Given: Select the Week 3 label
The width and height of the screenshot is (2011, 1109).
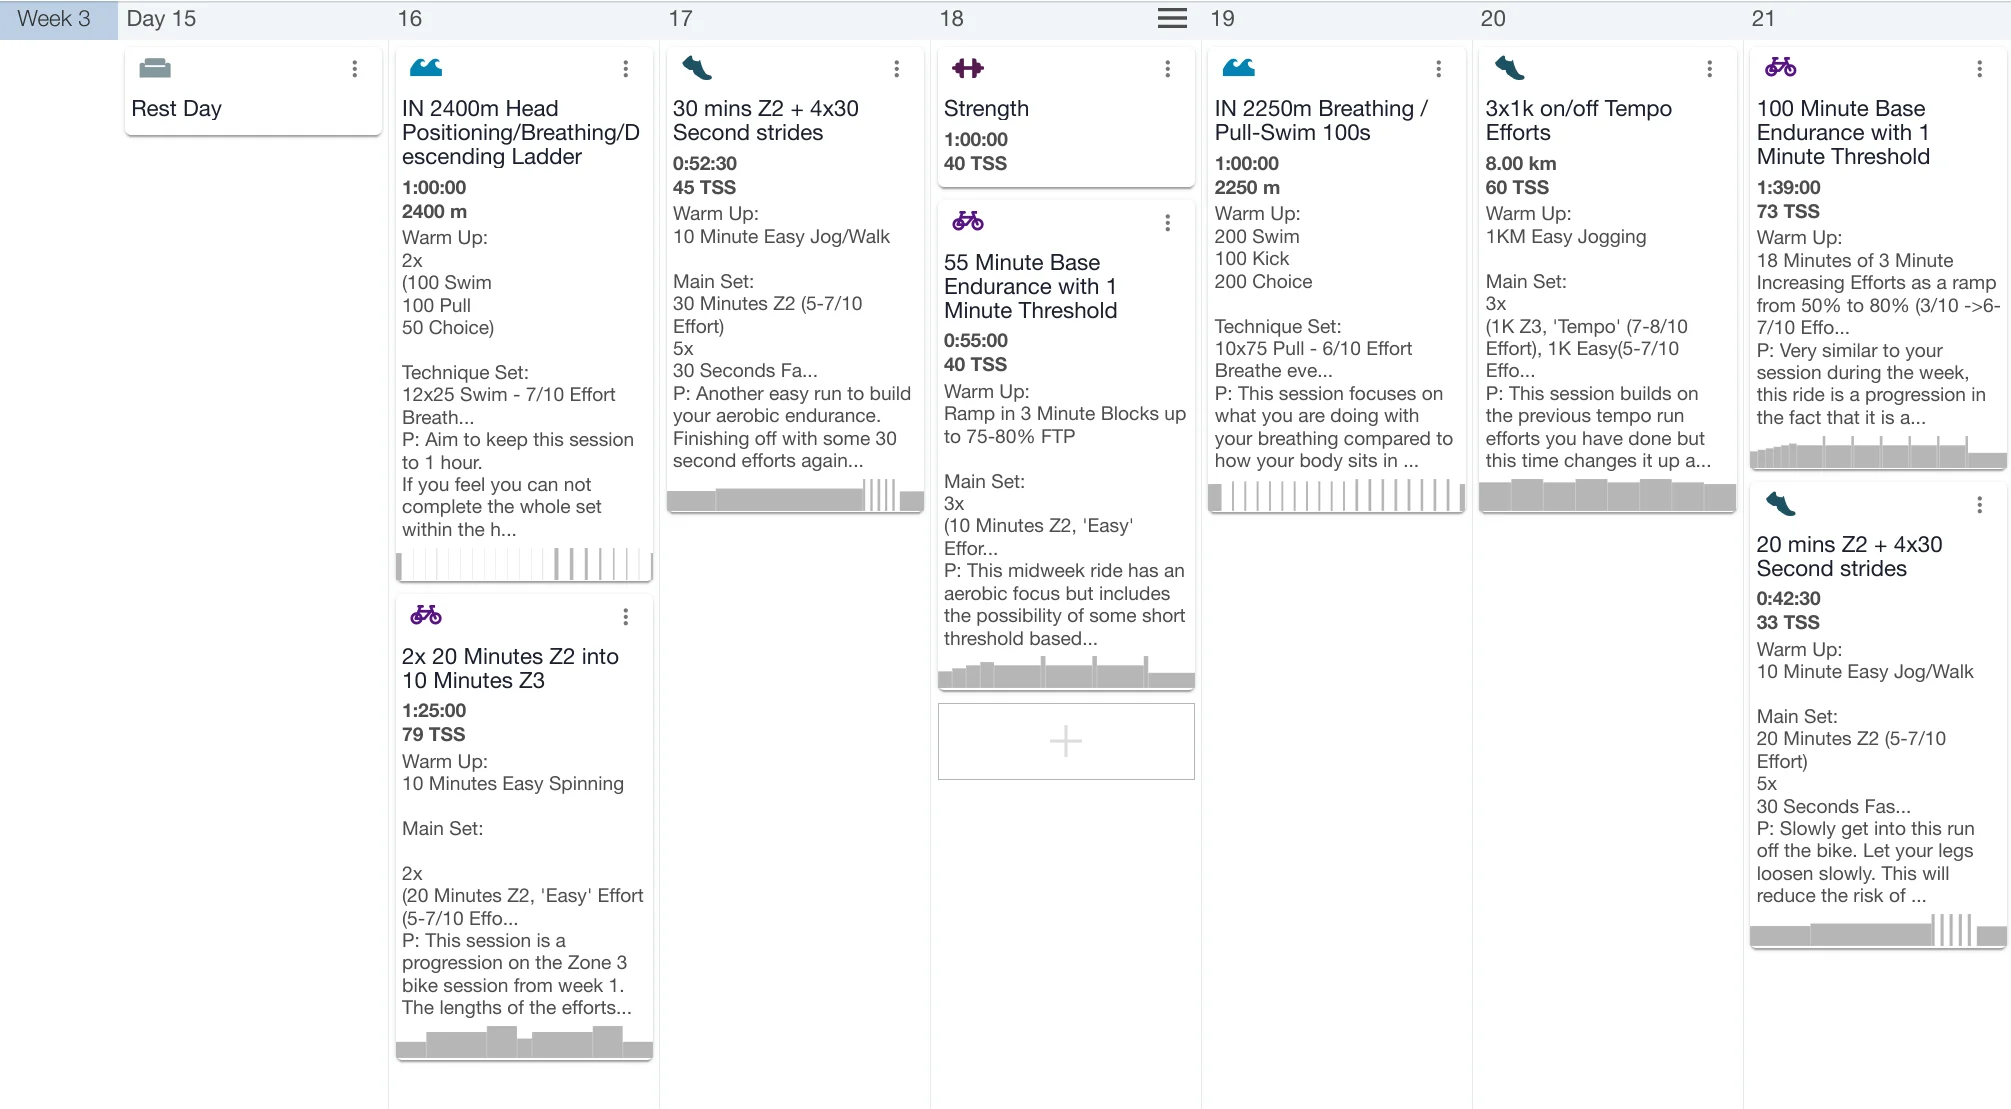Looking at the screenshot, I should click(55, 19).
